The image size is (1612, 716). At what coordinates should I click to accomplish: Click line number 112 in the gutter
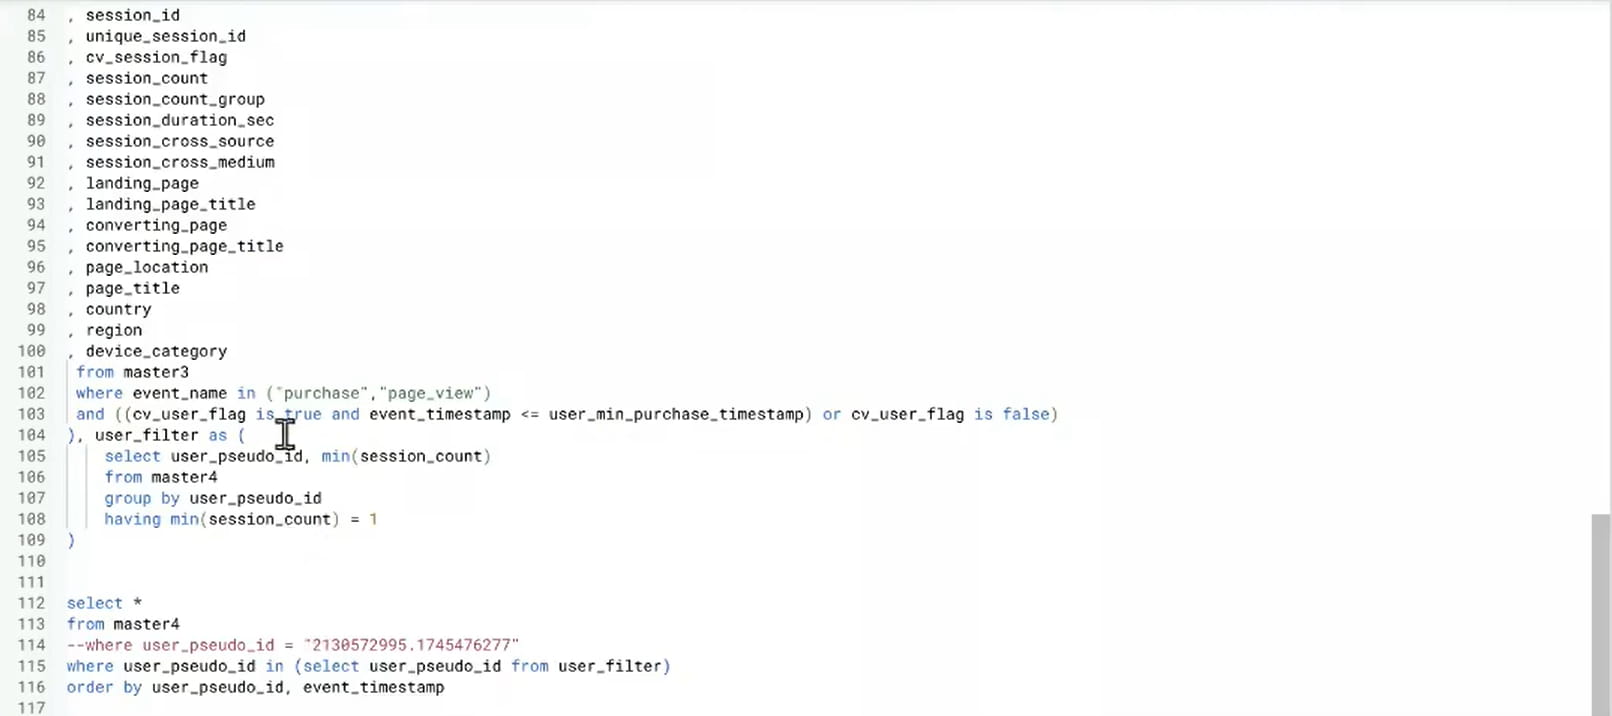pos(31,603)
